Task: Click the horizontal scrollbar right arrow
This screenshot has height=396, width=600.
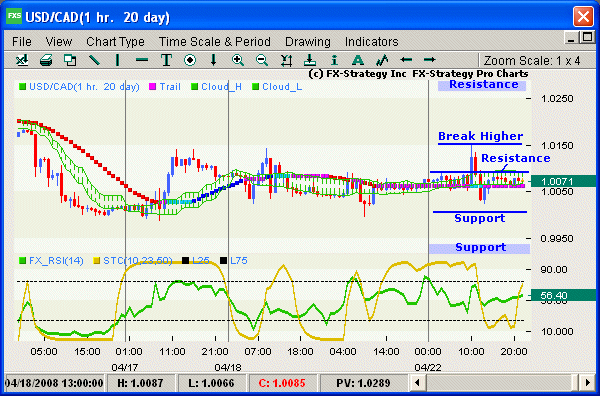Action: click(x=587, y=382)
